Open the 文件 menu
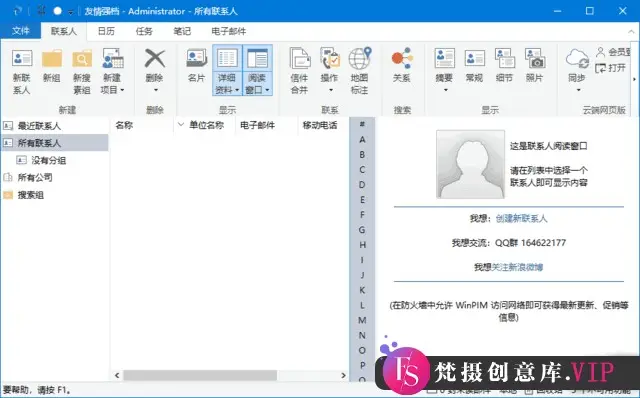 (20, 31)
